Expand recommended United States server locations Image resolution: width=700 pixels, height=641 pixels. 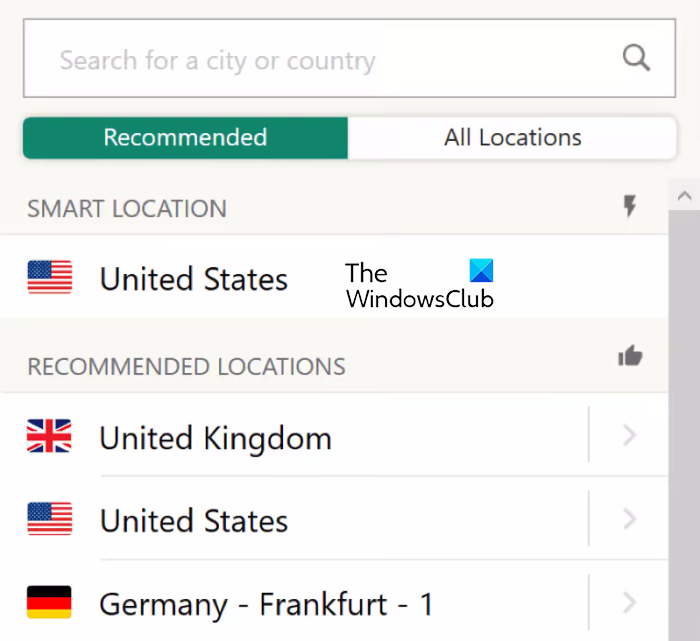pyautogui.click(x=629, y=519)
